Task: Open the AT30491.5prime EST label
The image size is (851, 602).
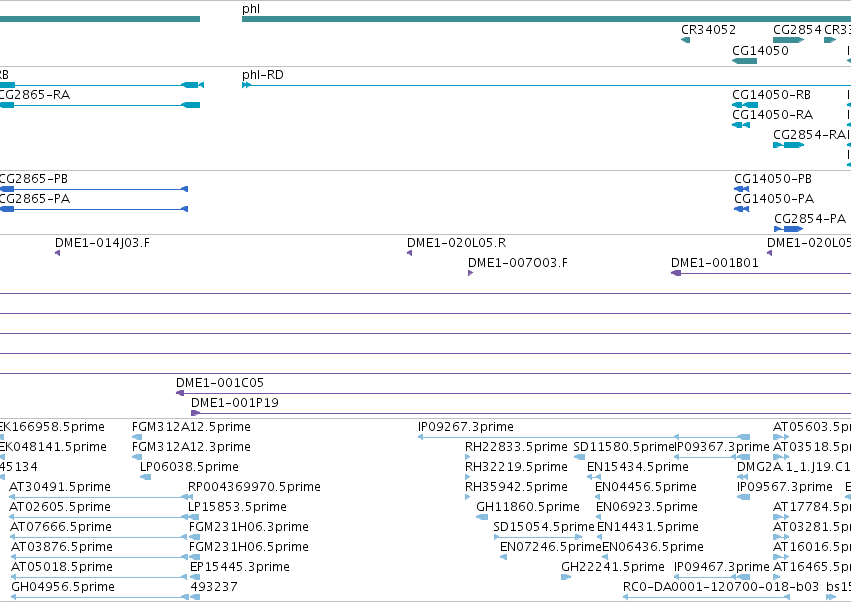Action: pyautogui.click(x=60, y=487)
